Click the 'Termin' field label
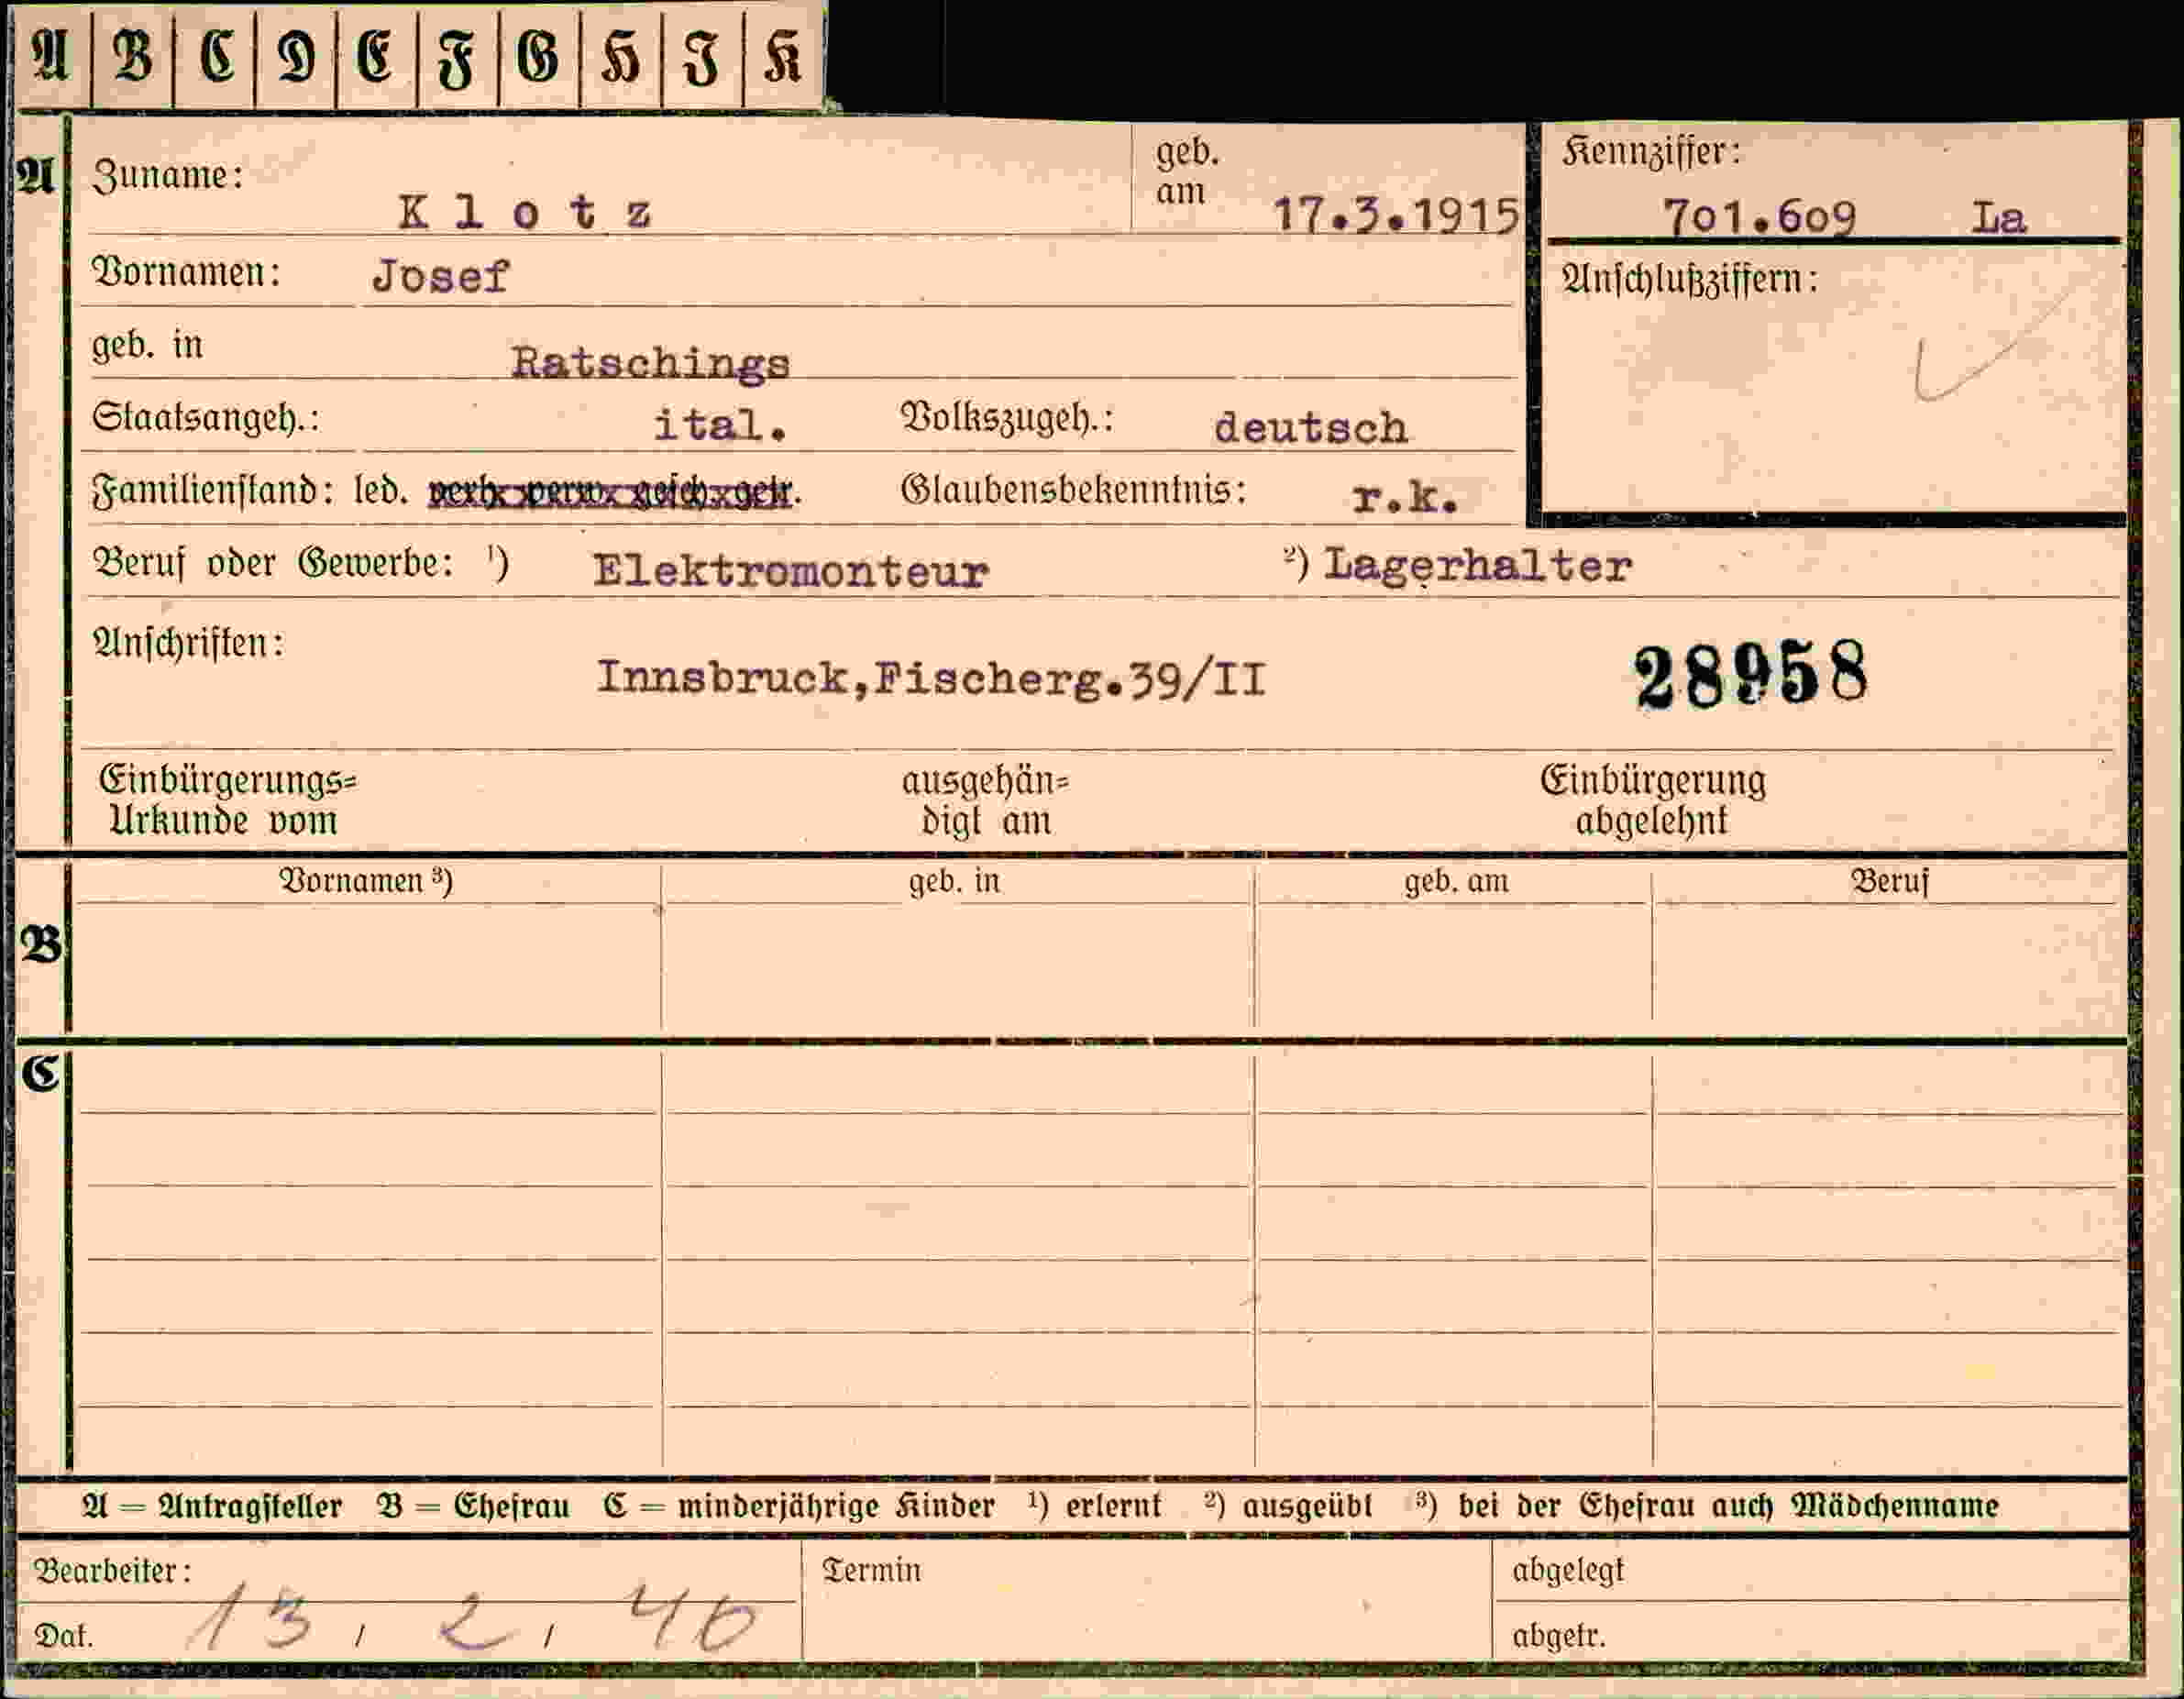This screenshot has width=2184, height=1699. (x=871, y=1570)
